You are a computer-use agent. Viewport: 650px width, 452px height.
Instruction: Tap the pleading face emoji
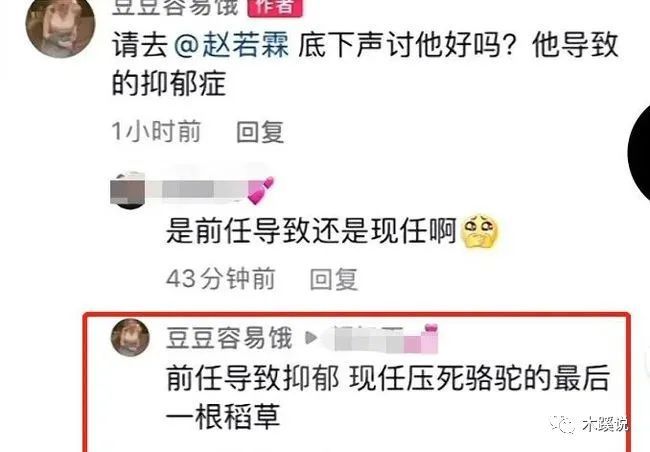tap(480, 231)
